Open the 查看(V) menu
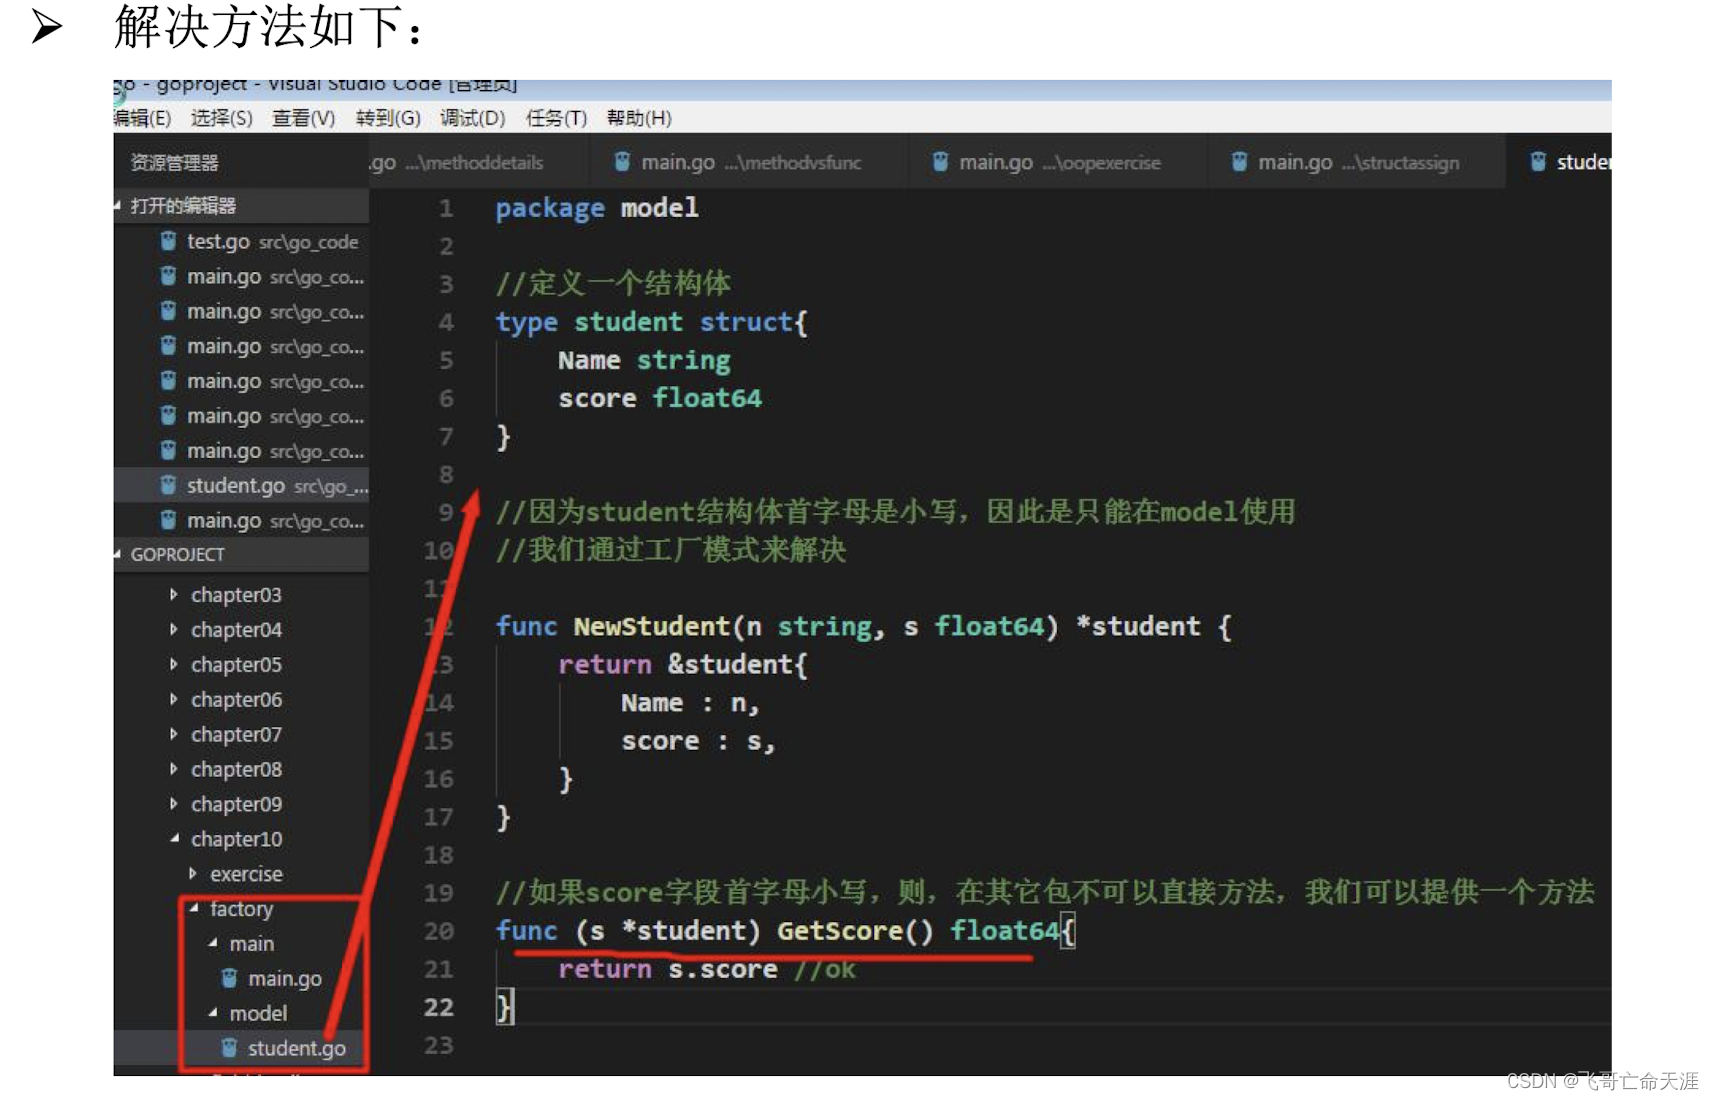Viewport: 1714px width, 1100px height. click(x=303, y=118)
